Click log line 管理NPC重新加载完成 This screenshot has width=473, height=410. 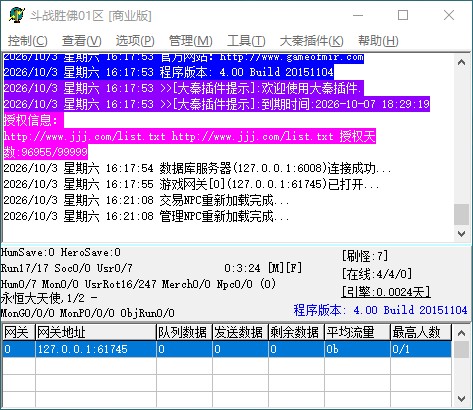tap(146, 216)
